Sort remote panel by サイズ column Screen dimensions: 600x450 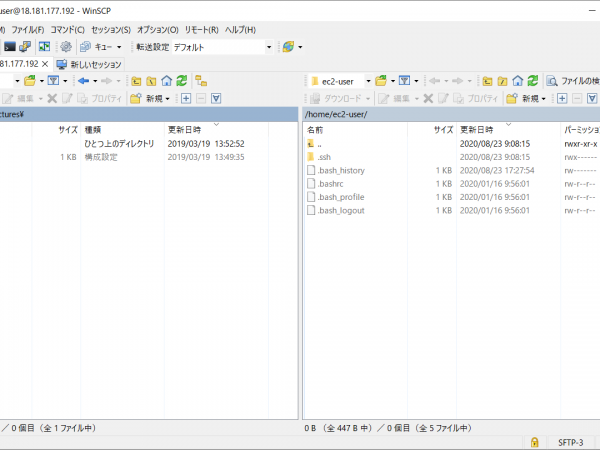click(432, 130)
